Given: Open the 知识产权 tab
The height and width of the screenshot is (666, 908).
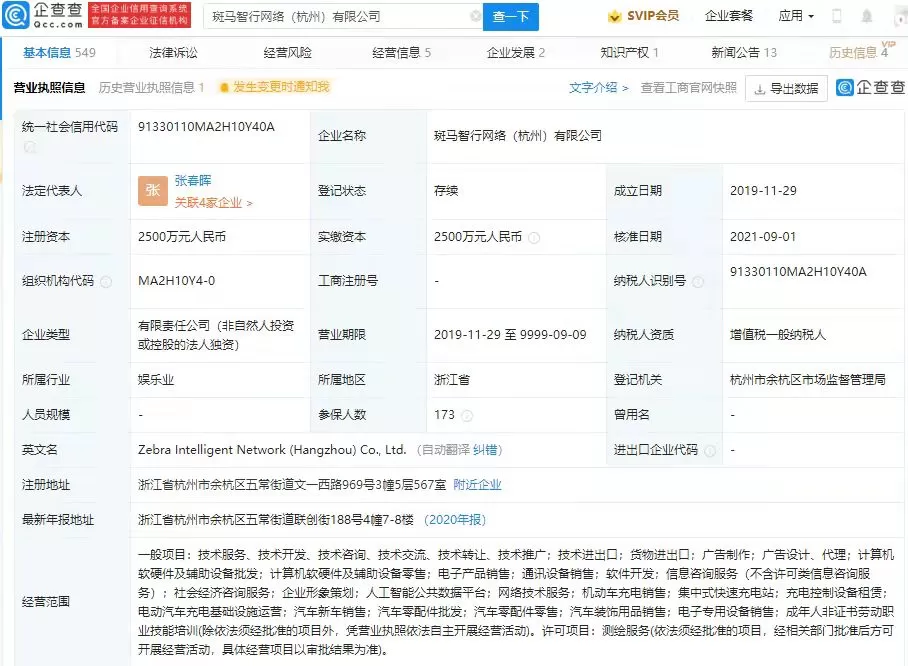Looking at the screenshot, I should (628, 53).
